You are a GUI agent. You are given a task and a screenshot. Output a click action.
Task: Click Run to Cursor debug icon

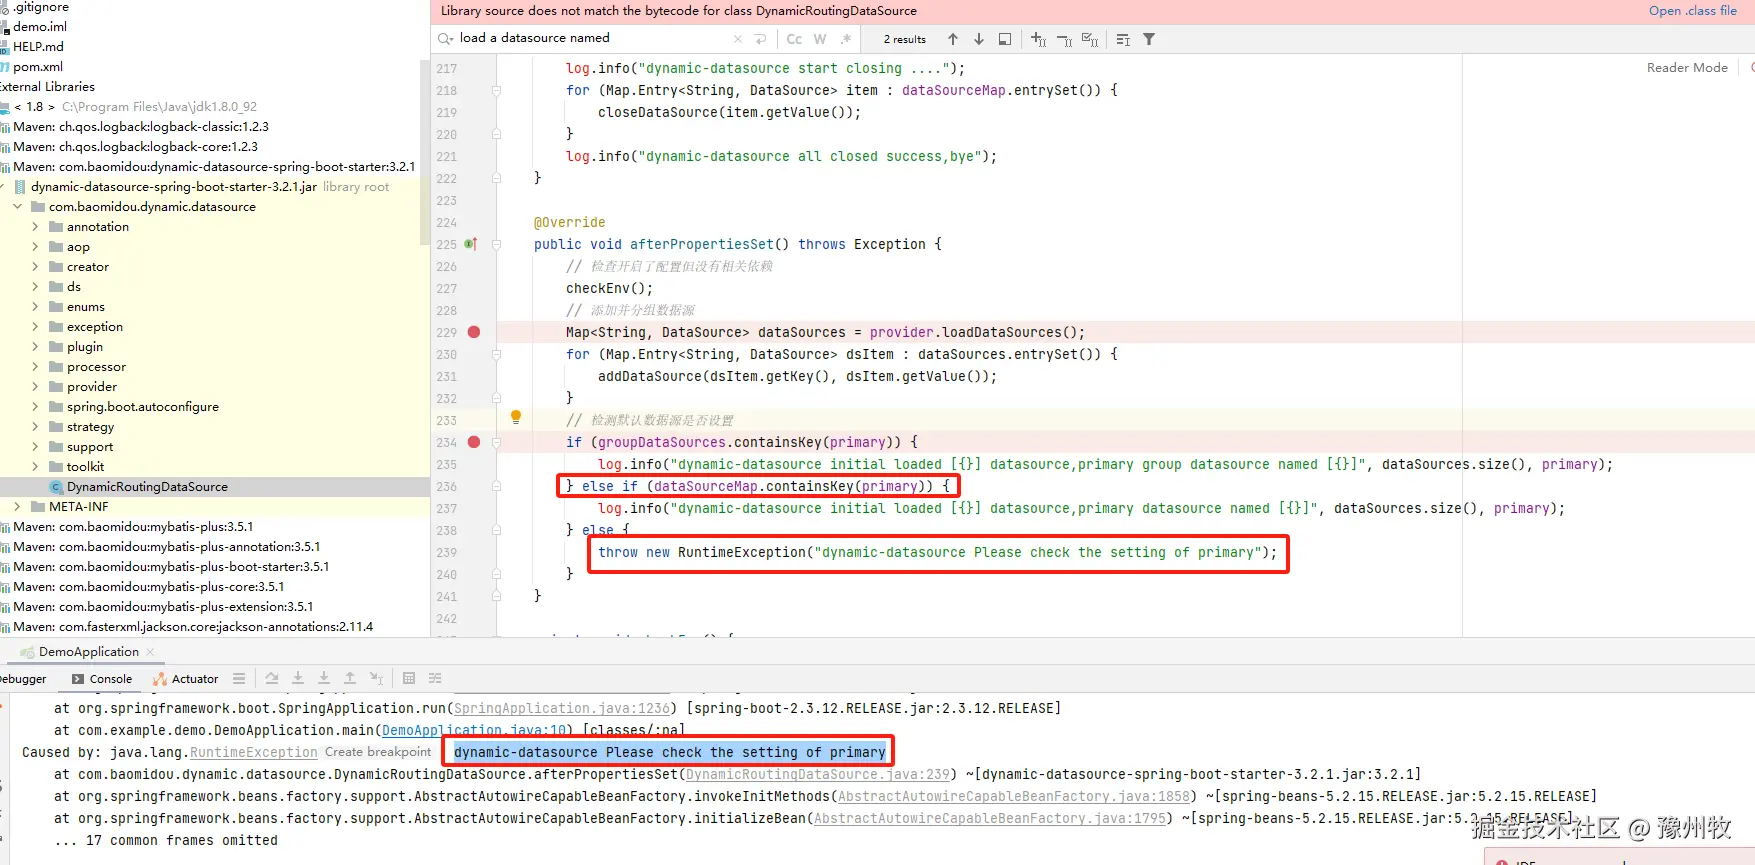pos(376,678)
